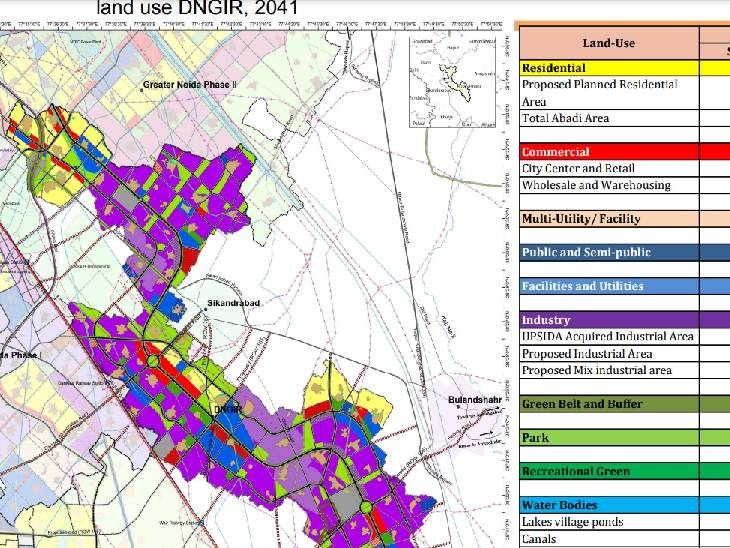The height and width of the screenshot is (548, 730).
Task: Click the Industry purple legend row
Action: (608, 320)
